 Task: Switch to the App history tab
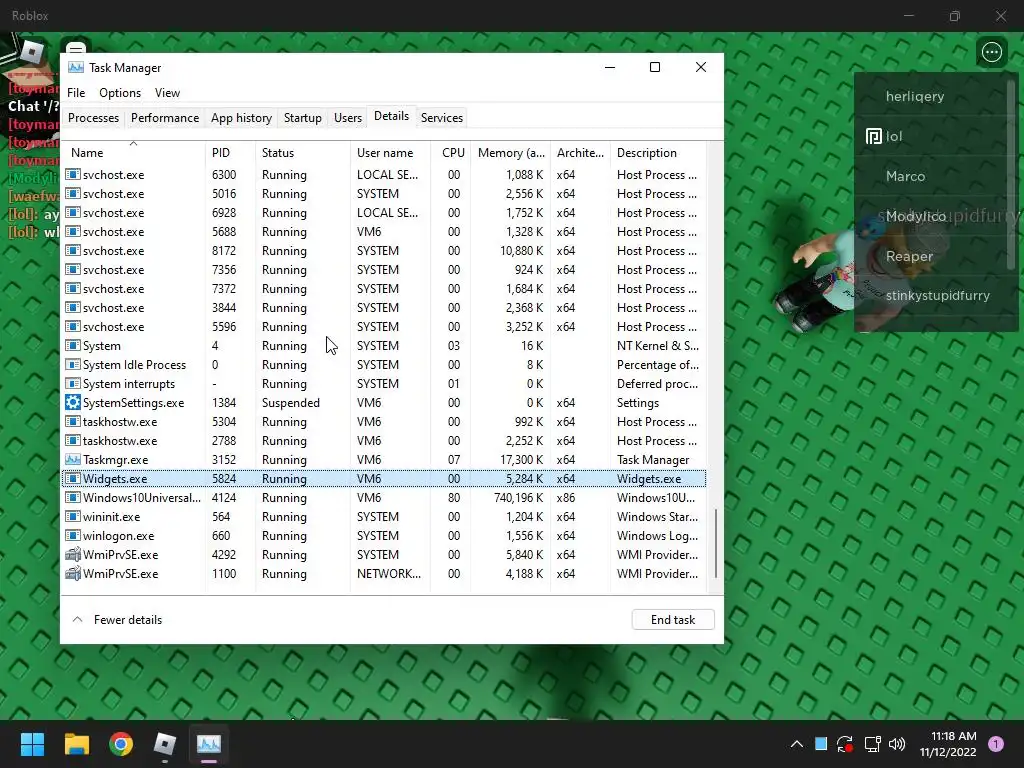241,118
